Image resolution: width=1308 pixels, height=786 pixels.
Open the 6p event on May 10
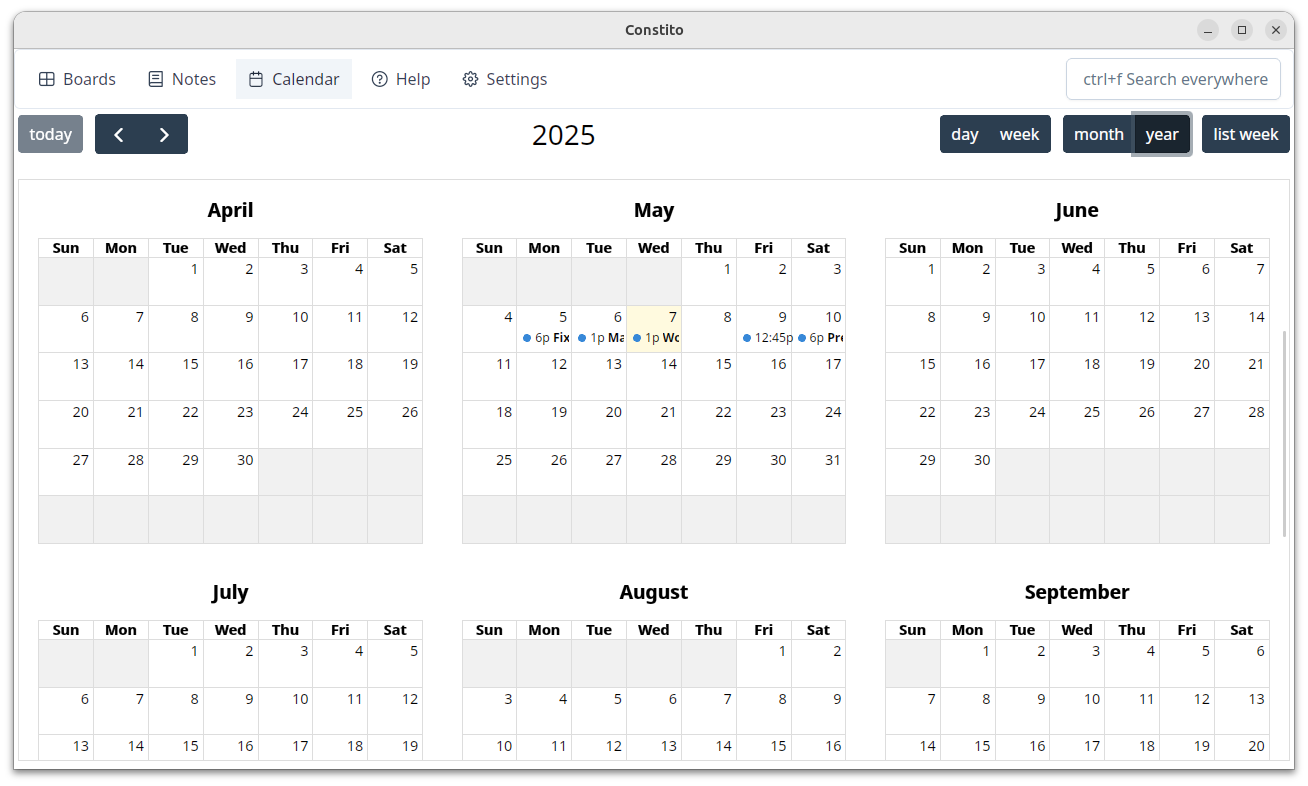click(820, 338)
